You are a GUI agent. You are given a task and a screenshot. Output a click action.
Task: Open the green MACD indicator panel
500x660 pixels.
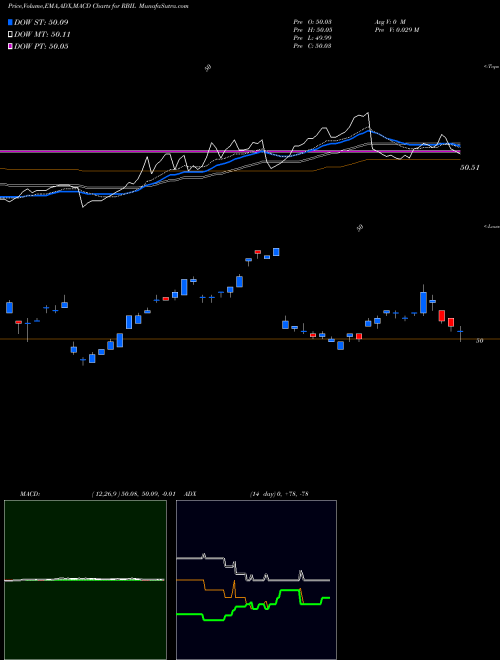point(85,580)
